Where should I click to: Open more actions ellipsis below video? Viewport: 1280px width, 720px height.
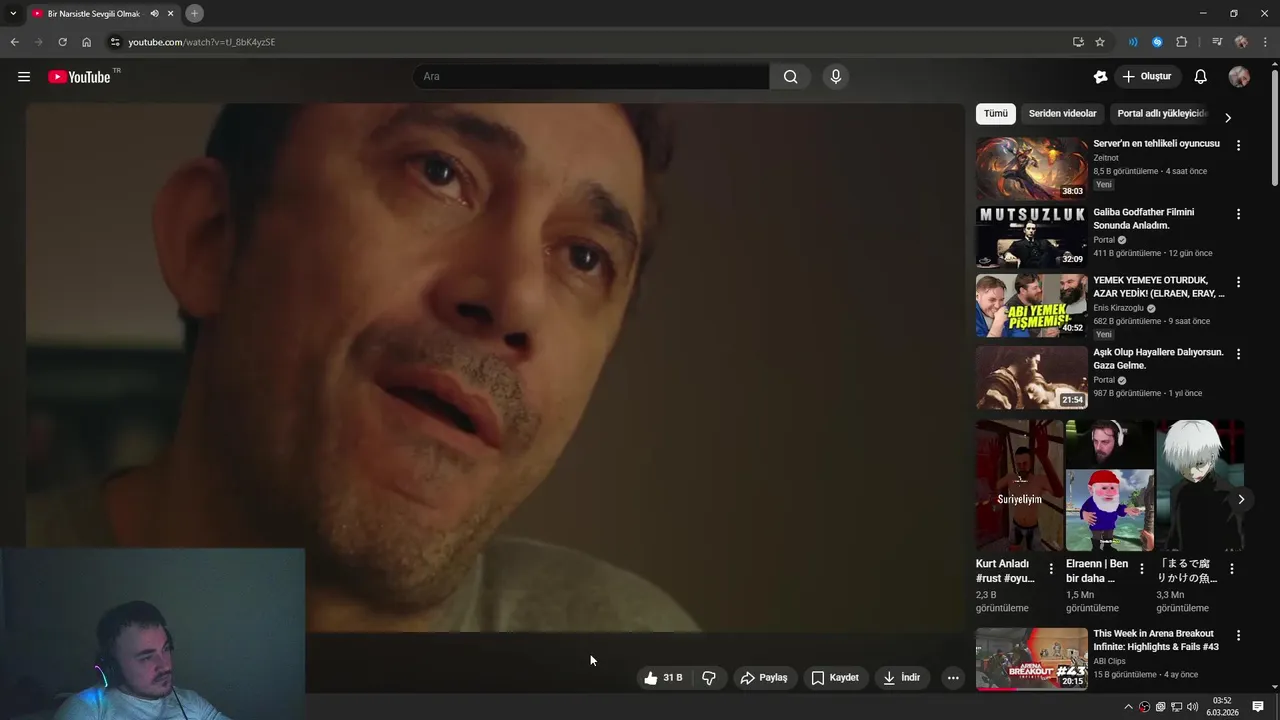953,678
